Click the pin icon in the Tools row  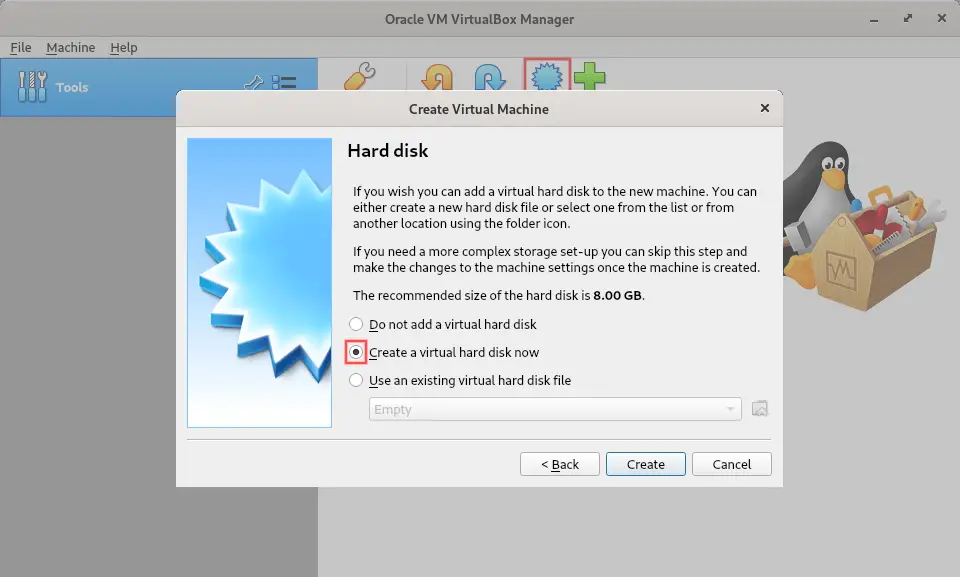[253, 82]
